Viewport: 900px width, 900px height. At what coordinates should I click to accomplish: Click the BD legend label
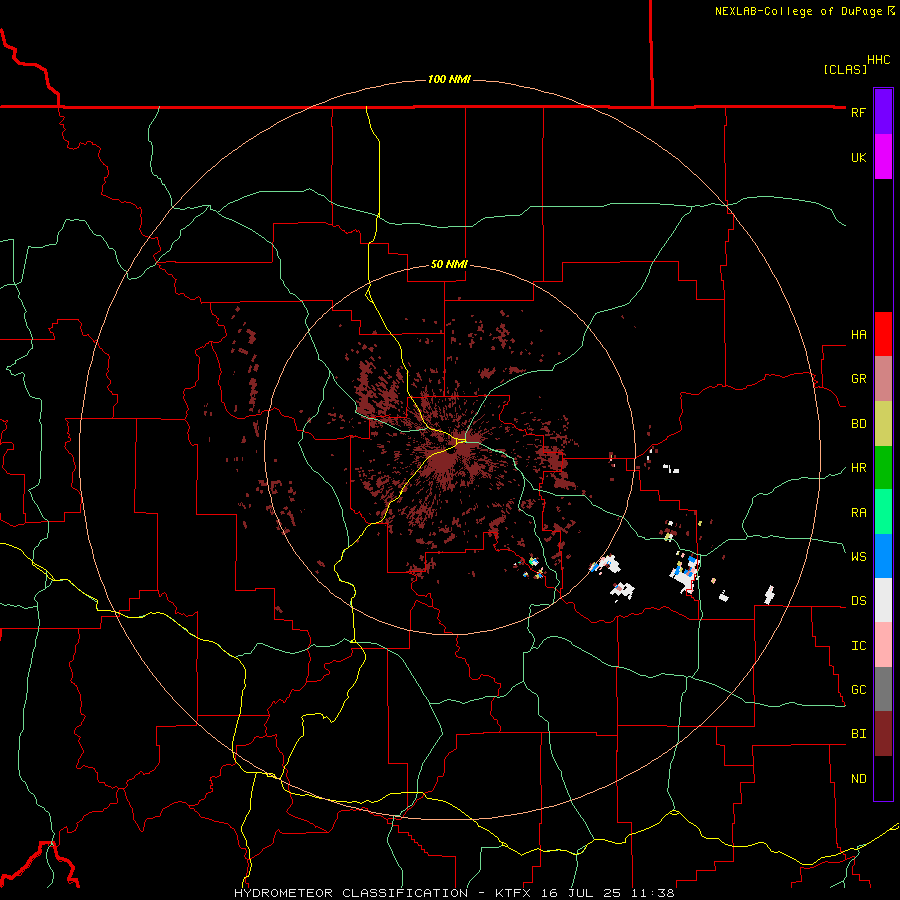(x=858, y=424)
